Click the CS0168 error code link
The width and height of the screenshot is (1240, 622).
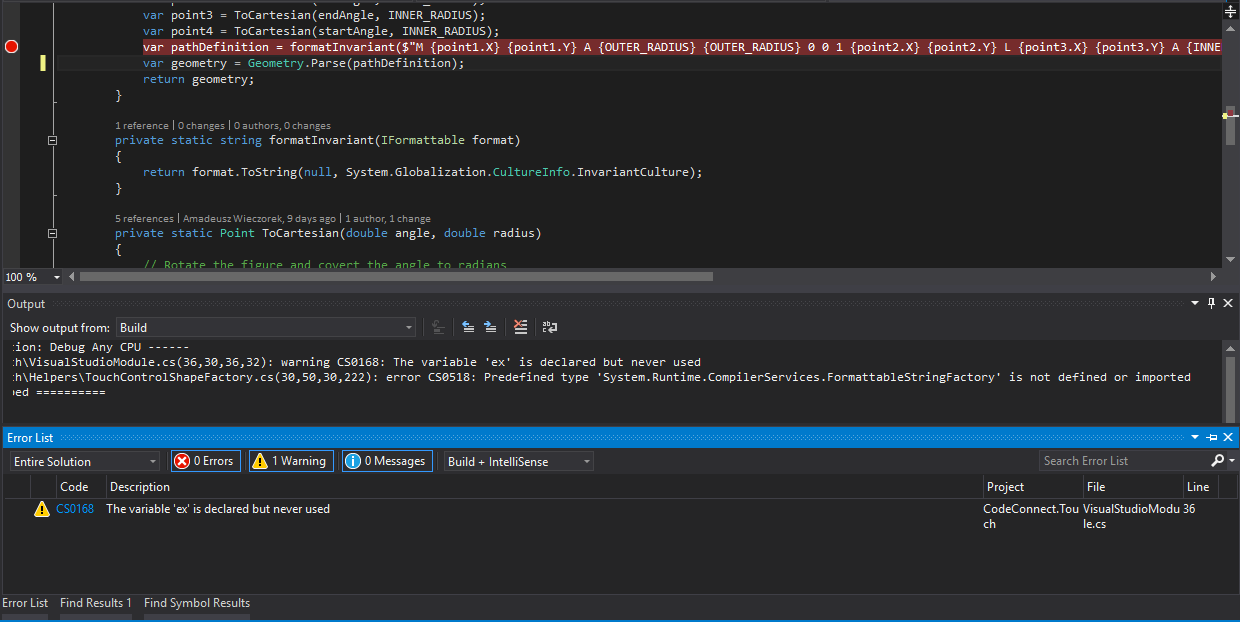75,509
